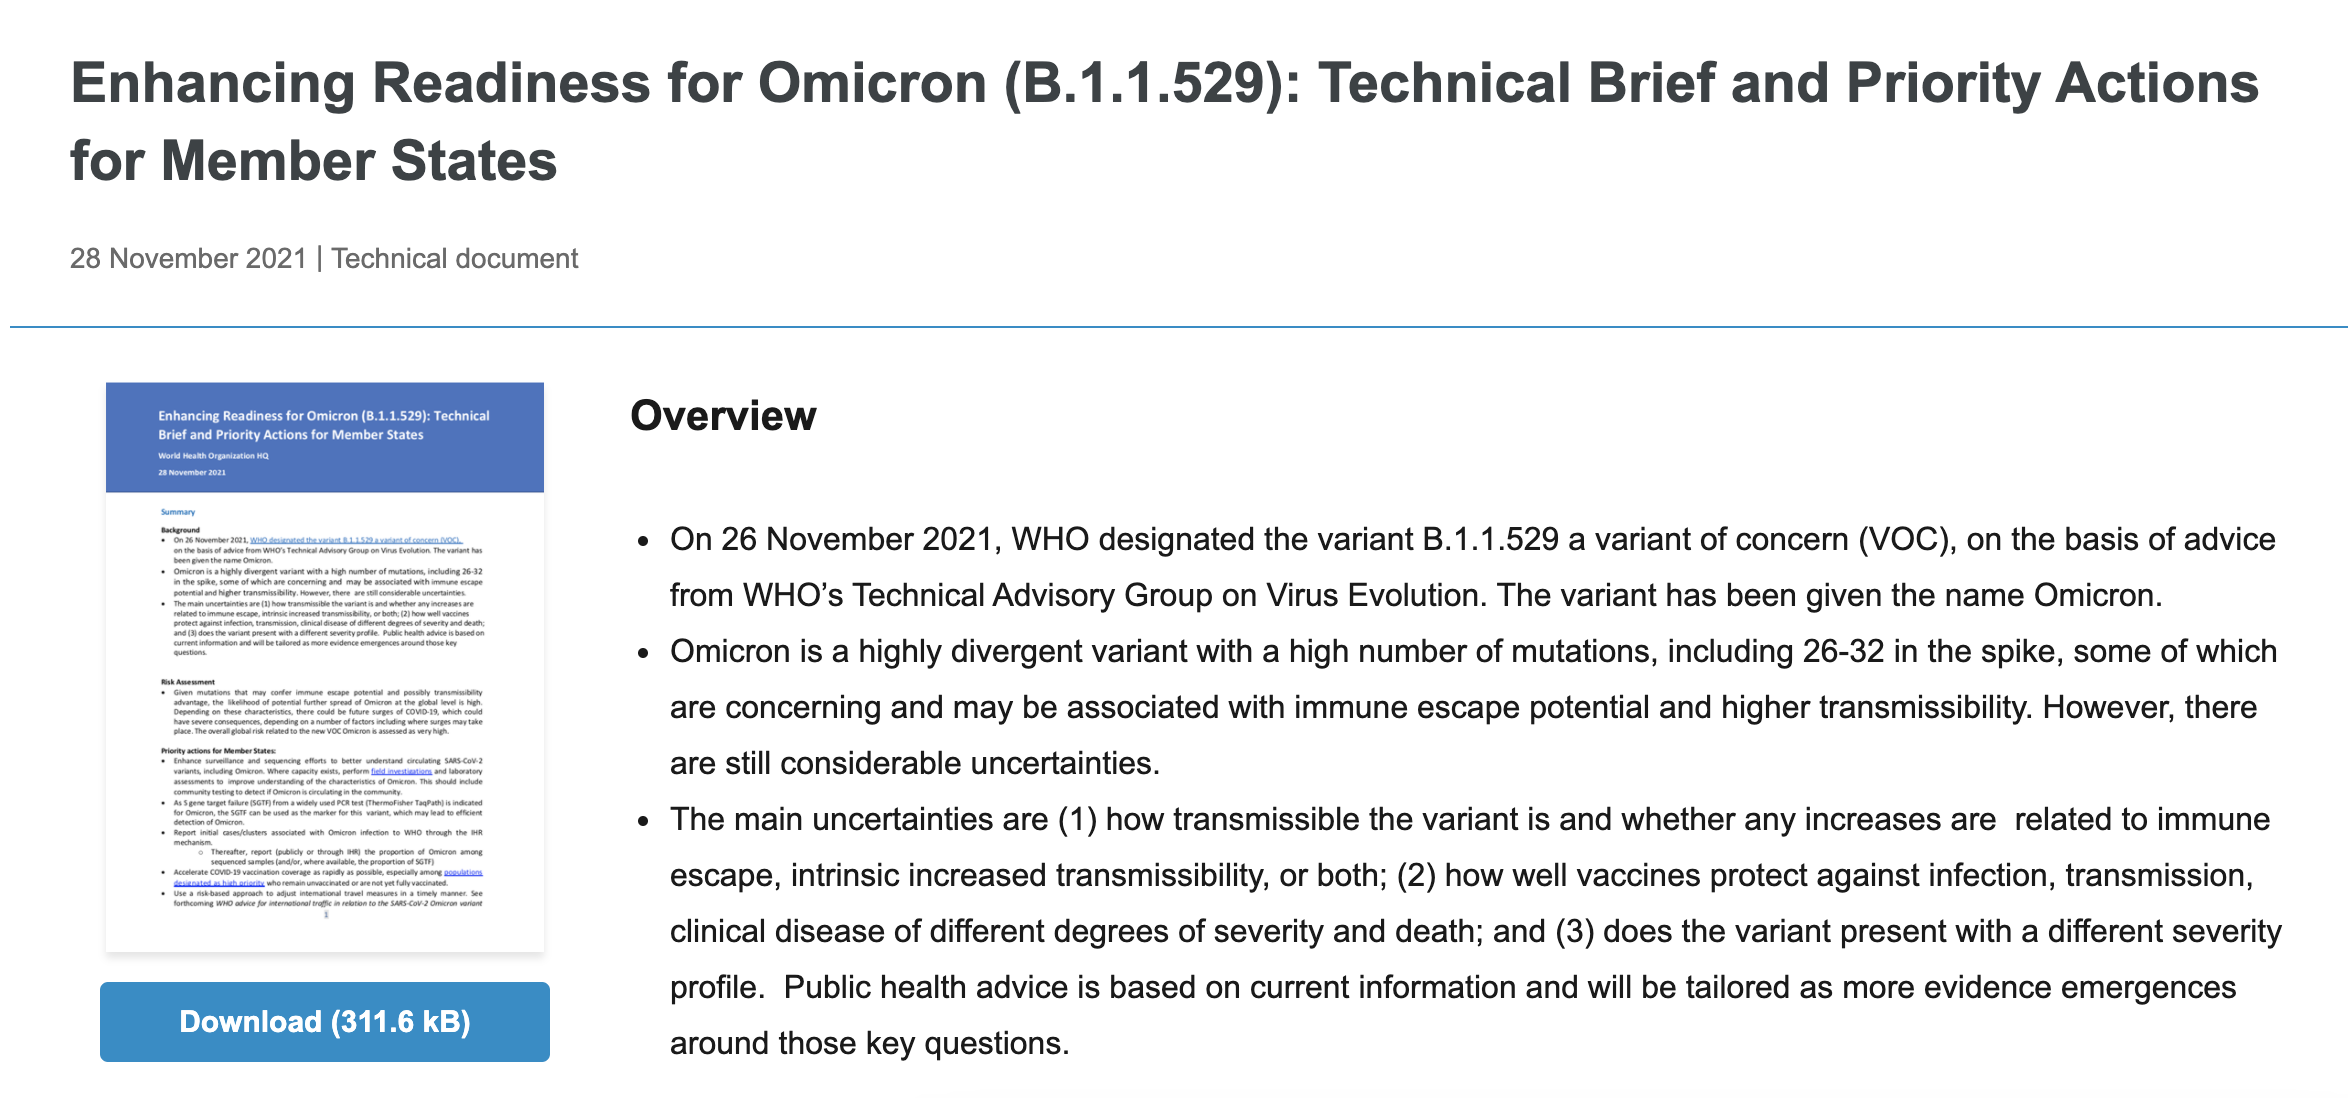Click the page number at the preview bottom
2348x1098 pixels.
tap(326, 915)
